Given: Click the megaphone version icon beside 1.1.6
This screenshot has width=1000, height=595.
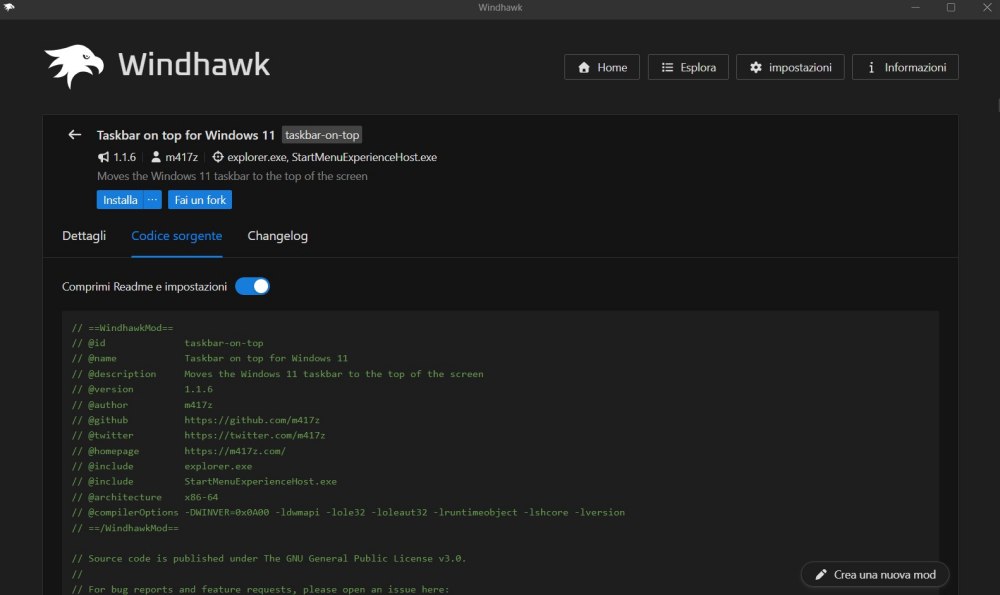Looking at the screenshot, I should tap(103, 157).
